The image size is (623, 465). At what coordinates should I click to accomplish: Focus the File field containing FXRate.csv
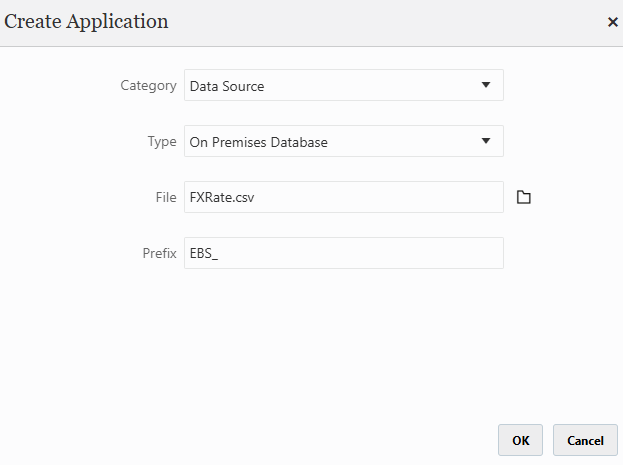point(344,197)
